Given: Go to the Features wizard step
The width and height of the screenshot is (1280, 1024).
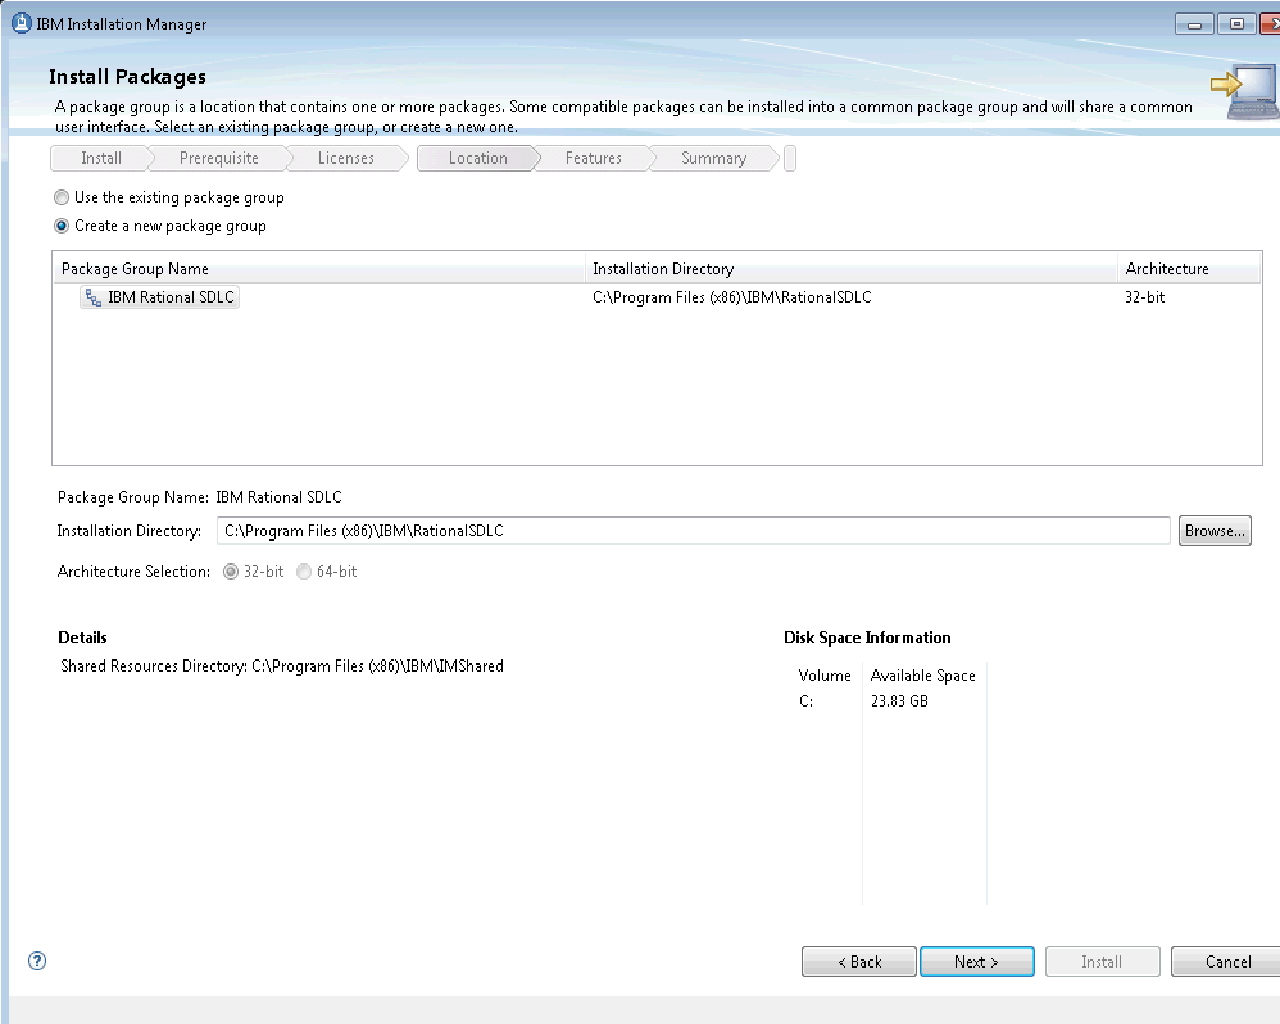Looking at the screenshot, I should pos(594,158).
